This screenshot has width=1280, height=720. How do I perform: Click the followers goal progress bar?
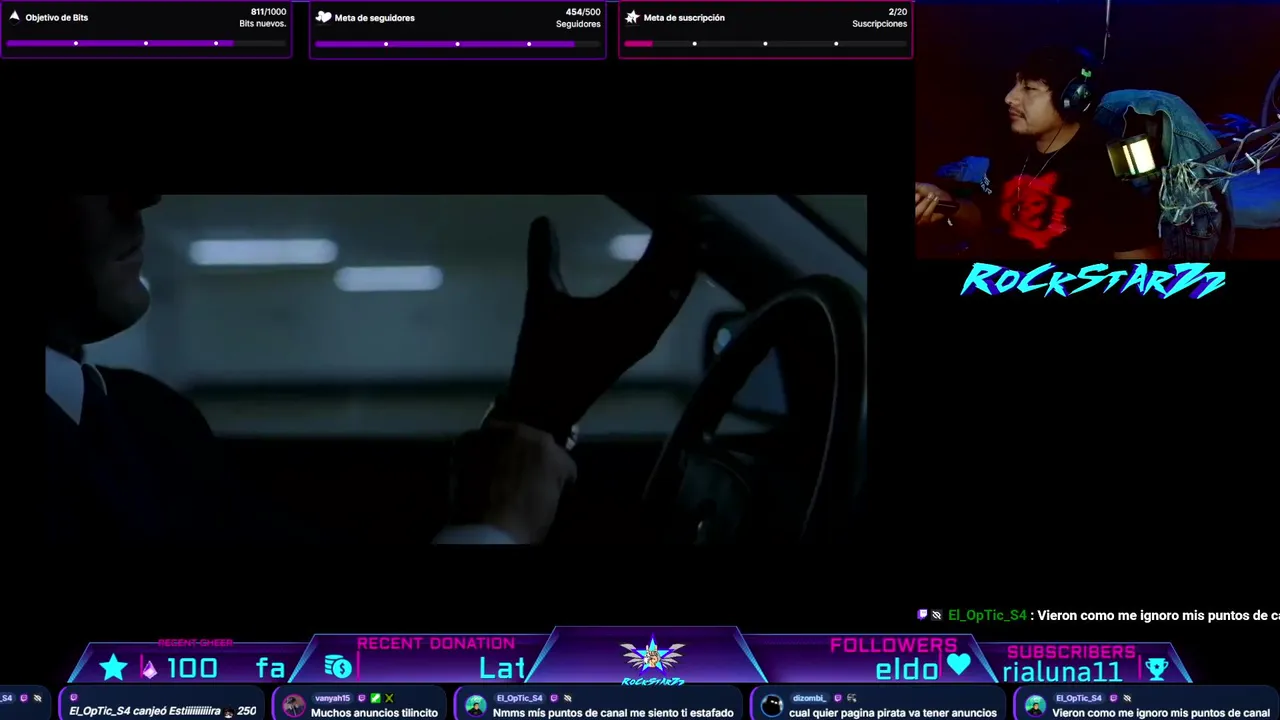point(457,43)
